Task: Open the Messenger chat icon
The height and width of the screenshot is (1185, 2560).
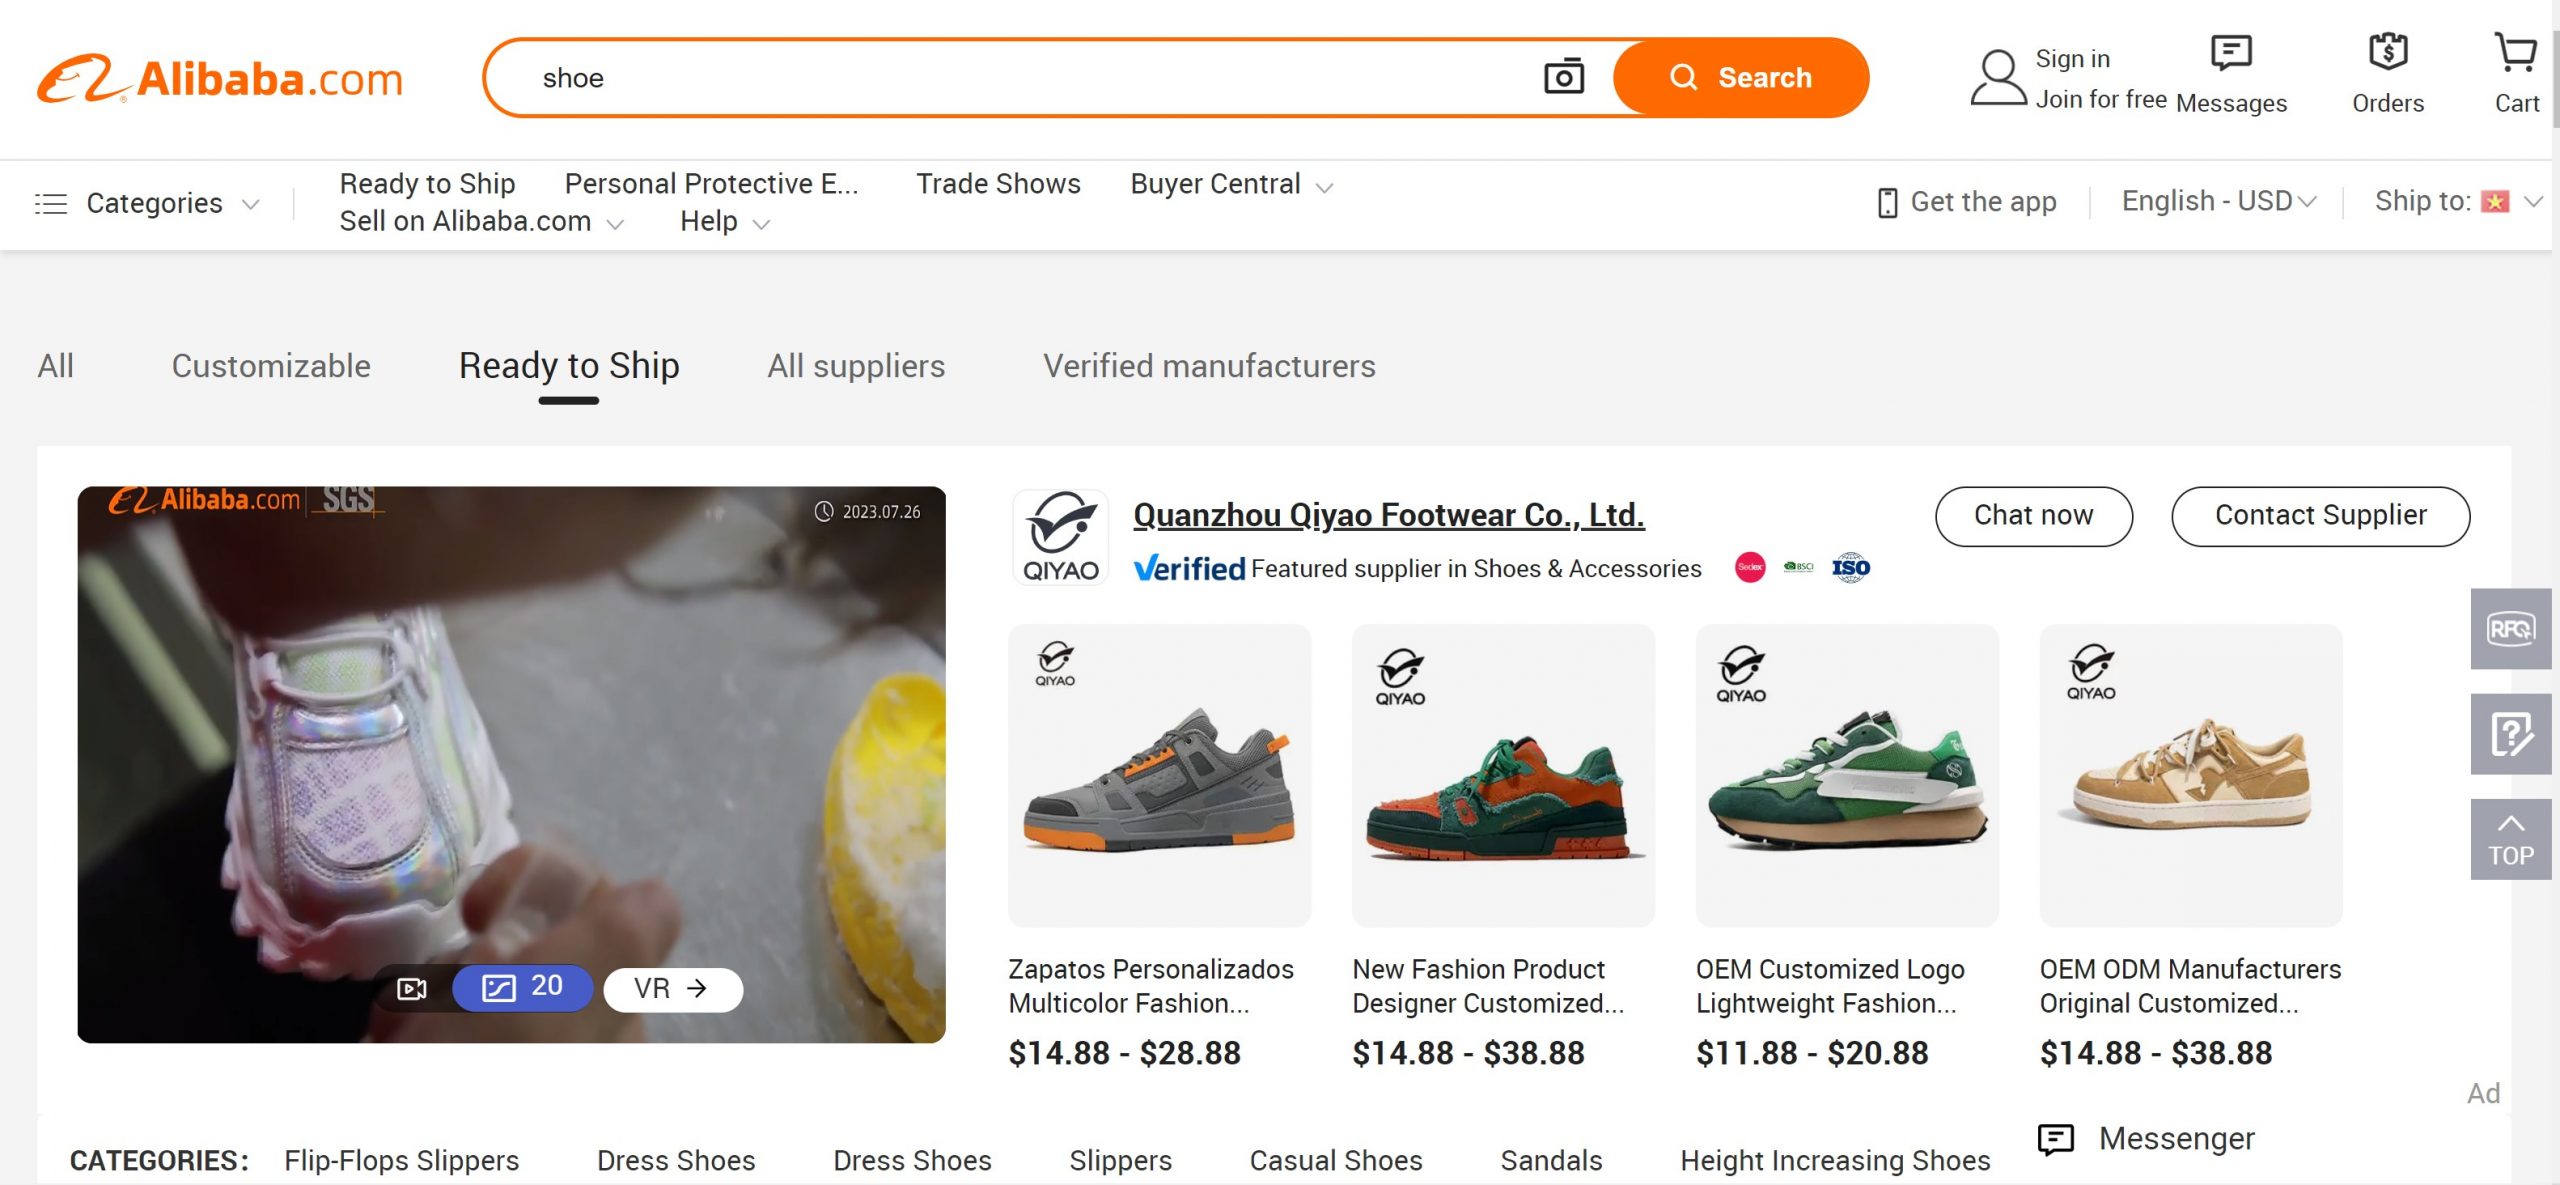Action: [x=2057, y=1139]
